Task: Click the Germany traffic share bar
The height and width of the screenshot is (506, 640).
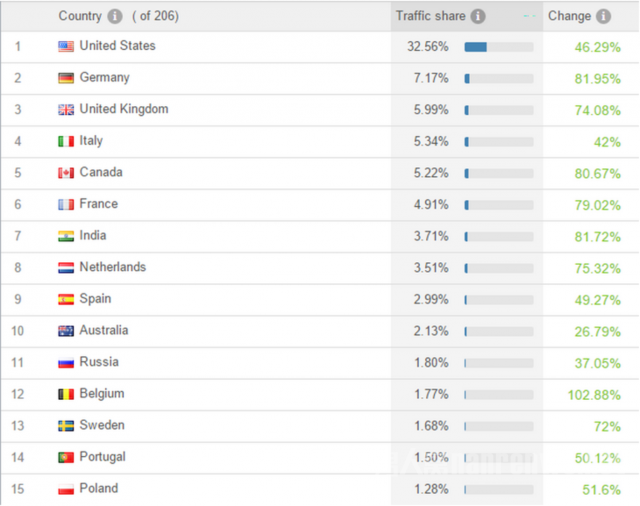Action: click(499, 78)
